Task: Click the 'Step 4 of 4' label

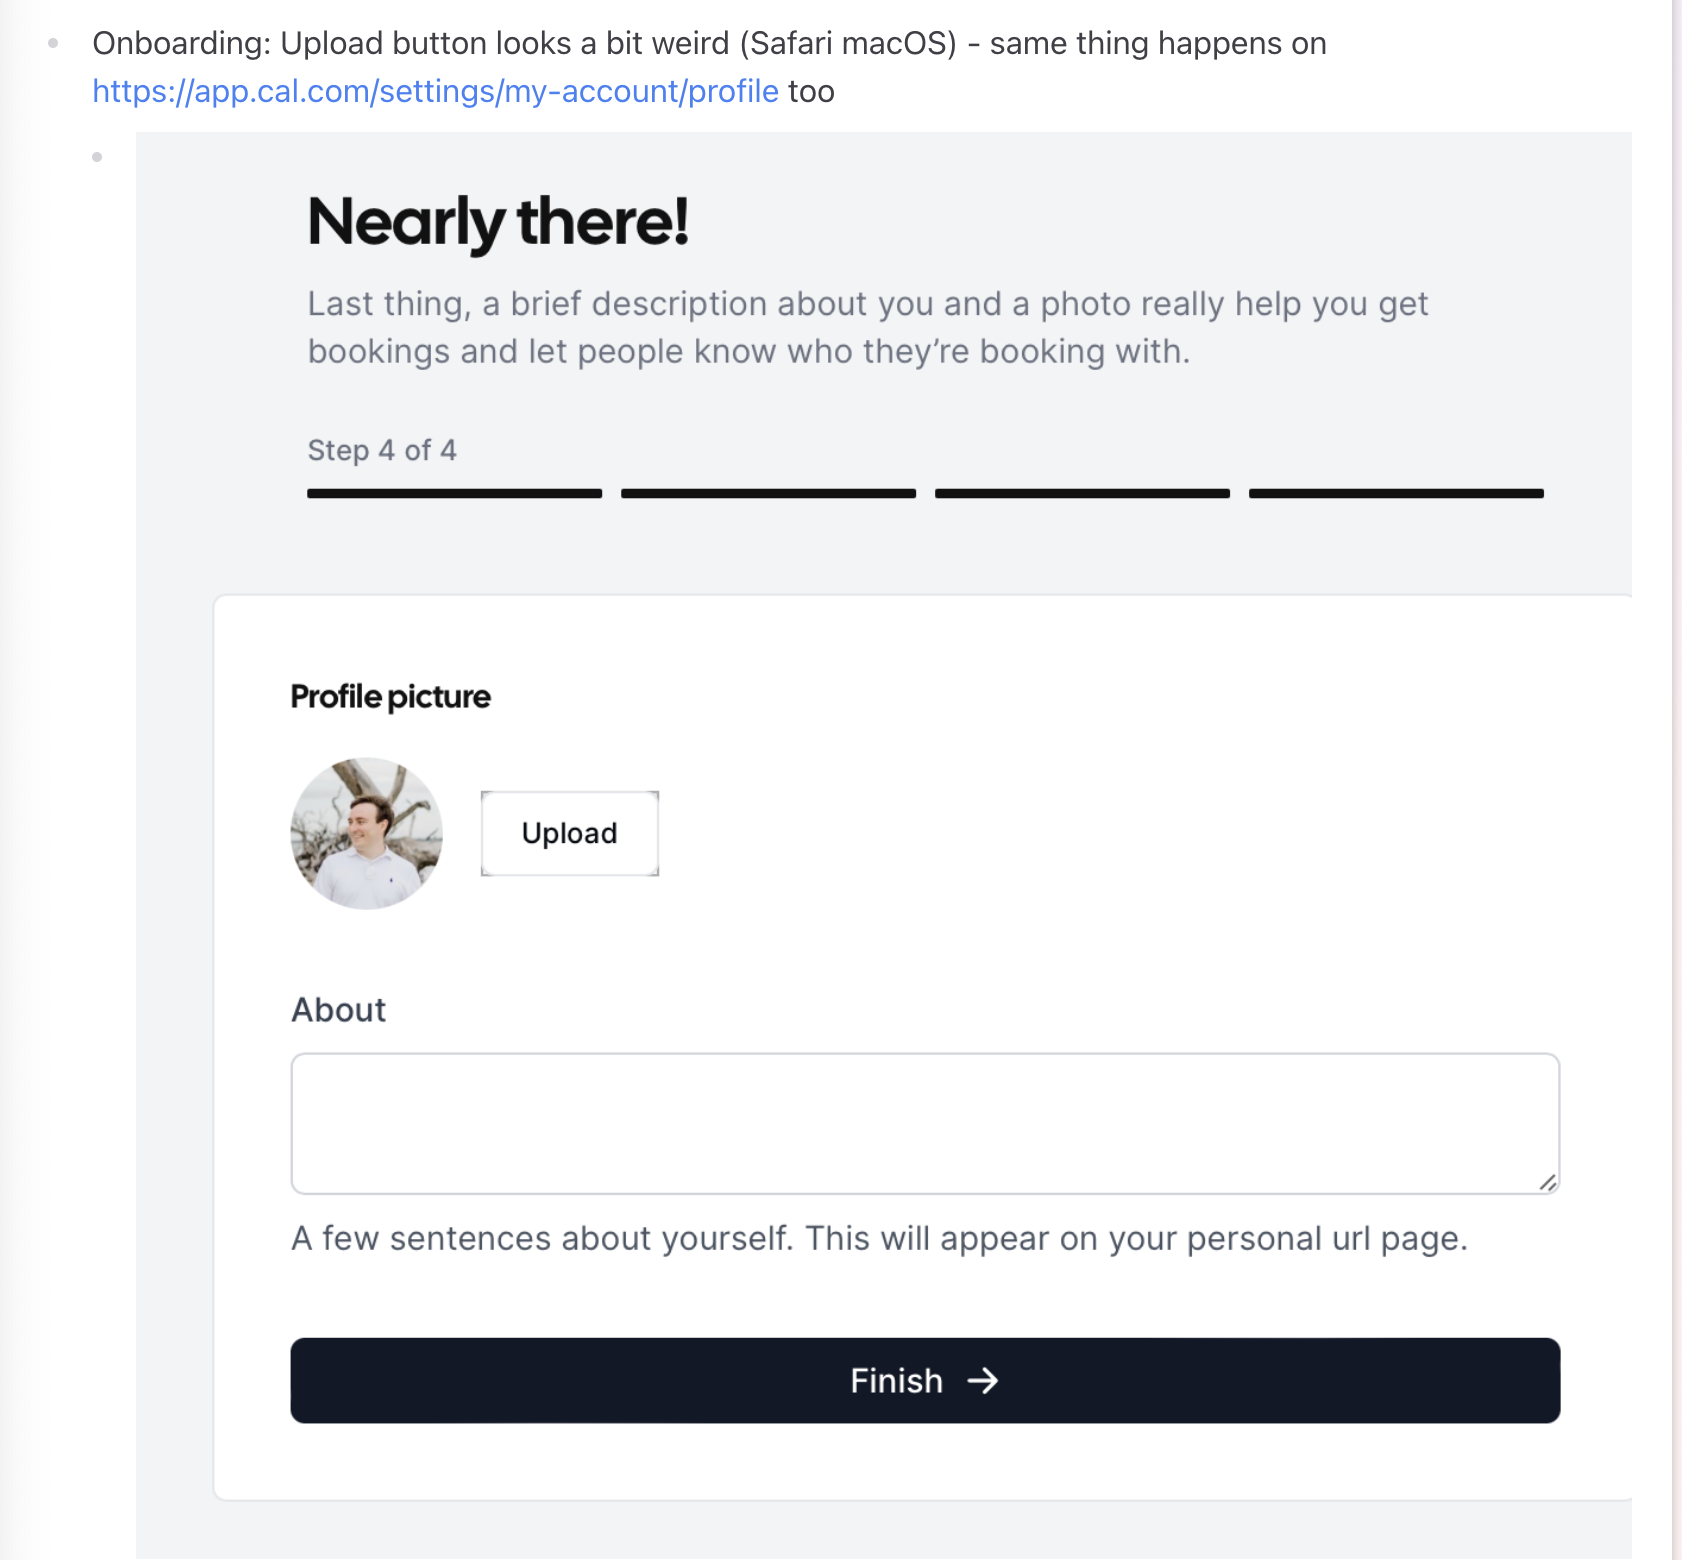Action: (x=381, y=451)
